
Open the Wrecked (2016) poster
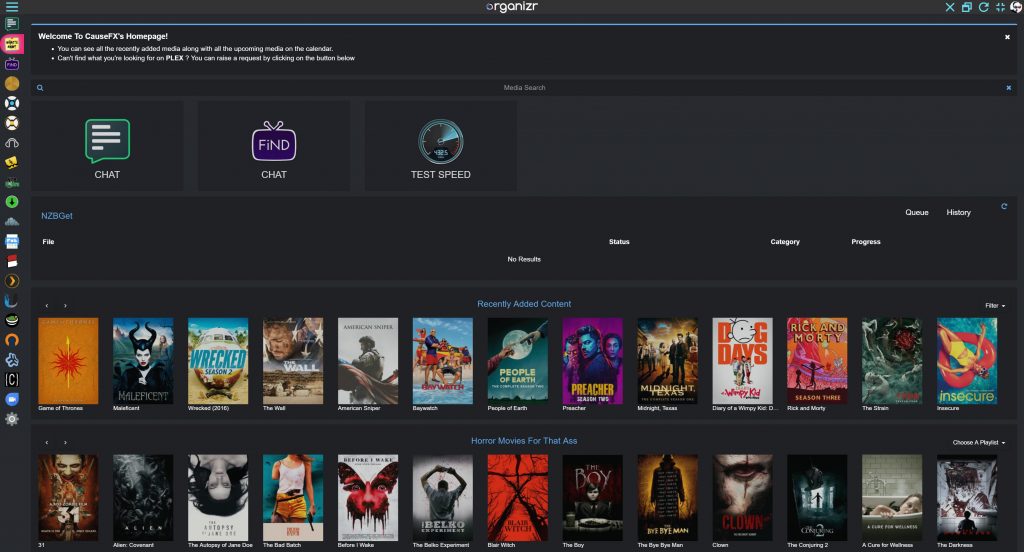pos(218,361)
